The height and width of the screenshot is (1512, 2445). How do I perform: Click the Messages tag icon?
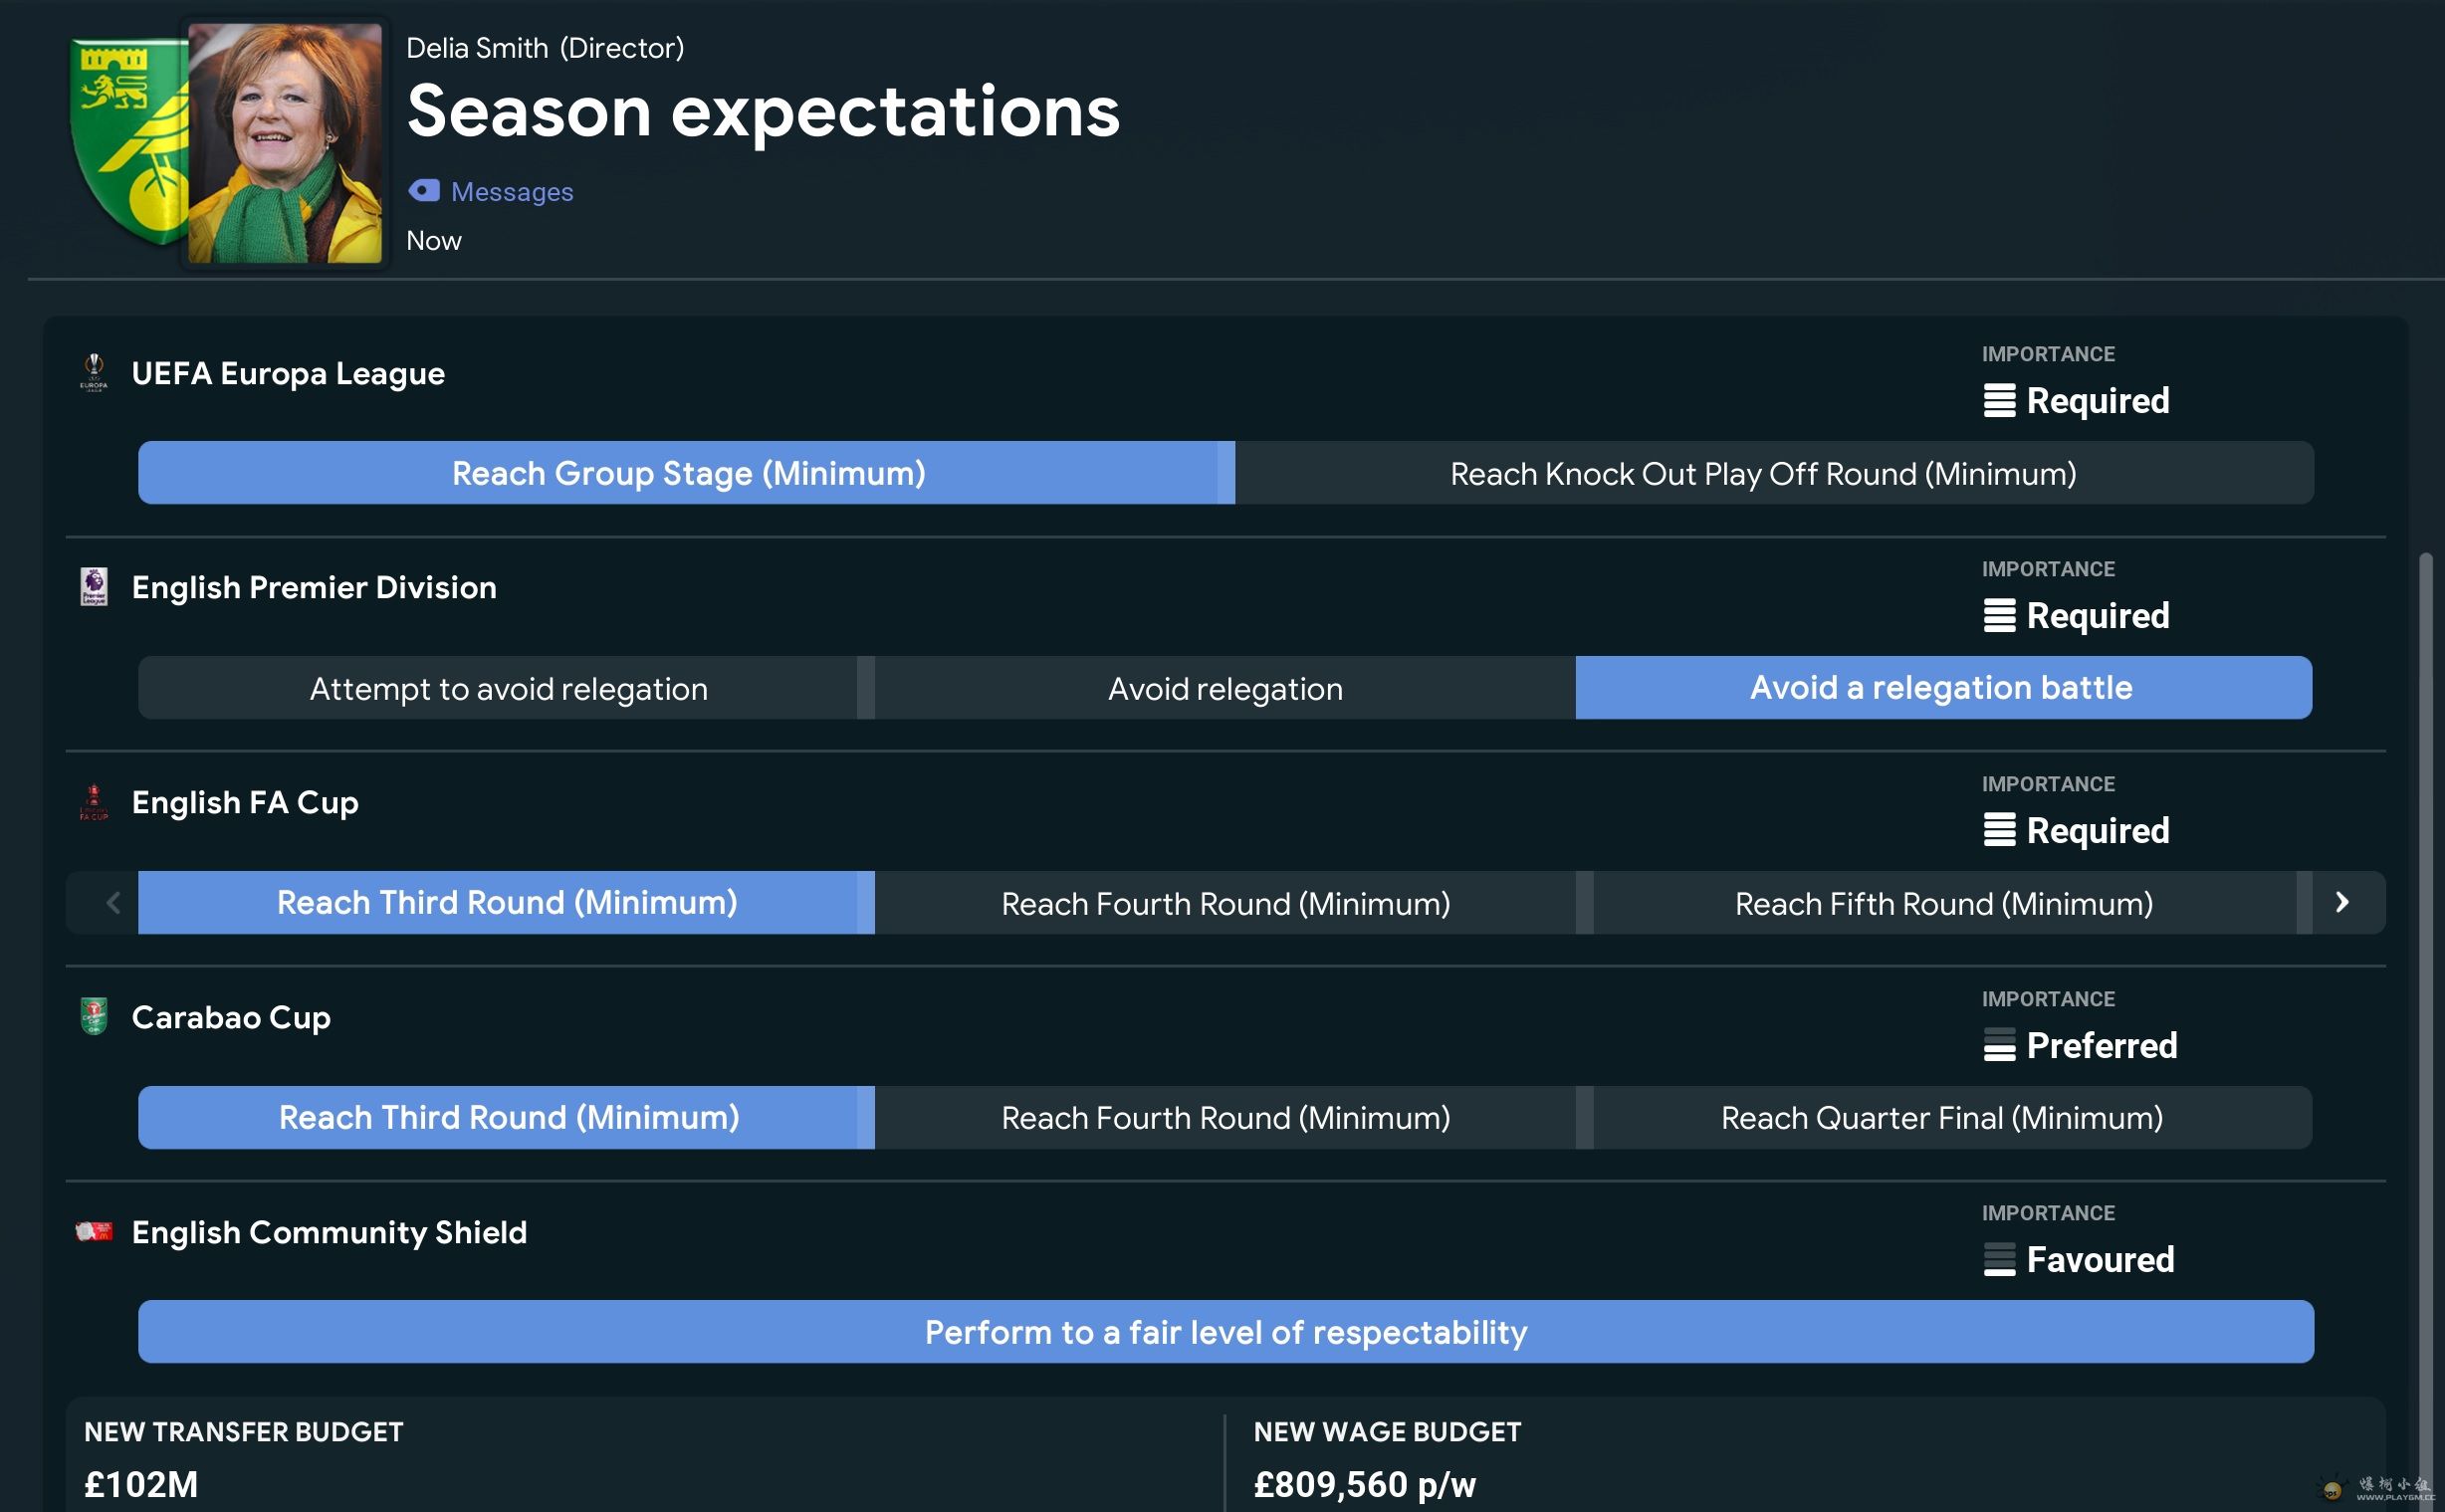pos(424,191)
